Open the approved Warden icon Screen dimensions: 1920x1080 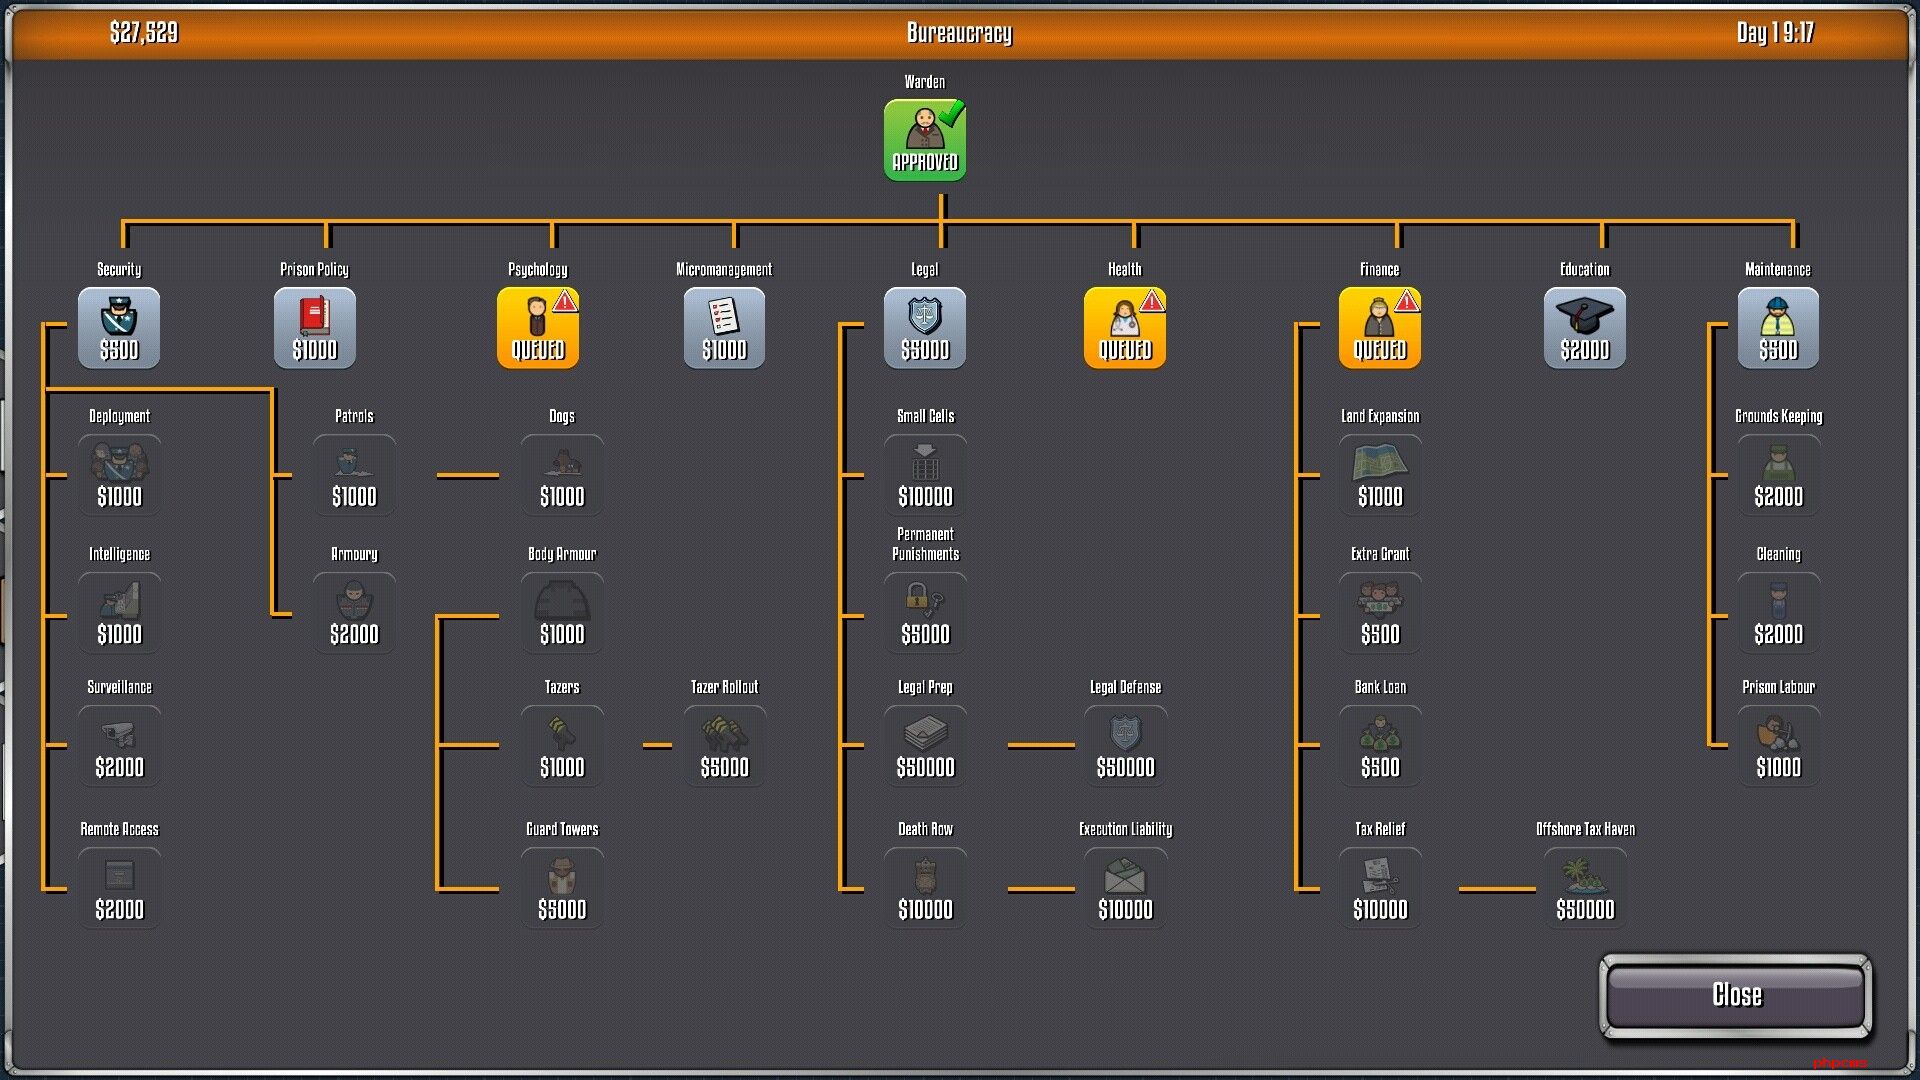click(x=925, y=140)
